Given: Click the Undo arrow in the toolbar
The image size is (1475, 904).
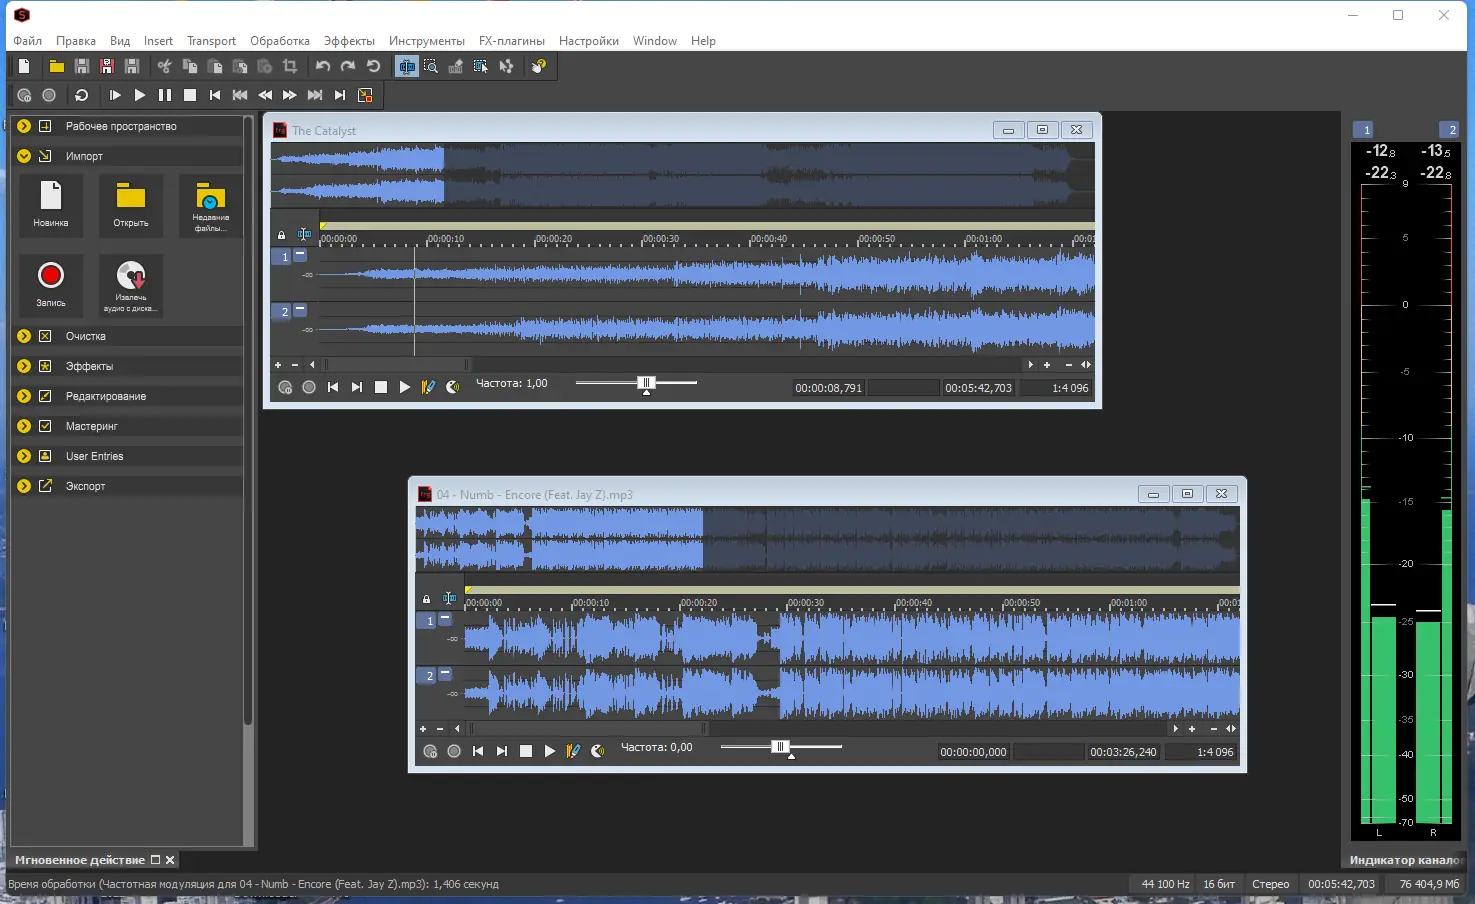Looking at the screenshot, I should [323, 66].
